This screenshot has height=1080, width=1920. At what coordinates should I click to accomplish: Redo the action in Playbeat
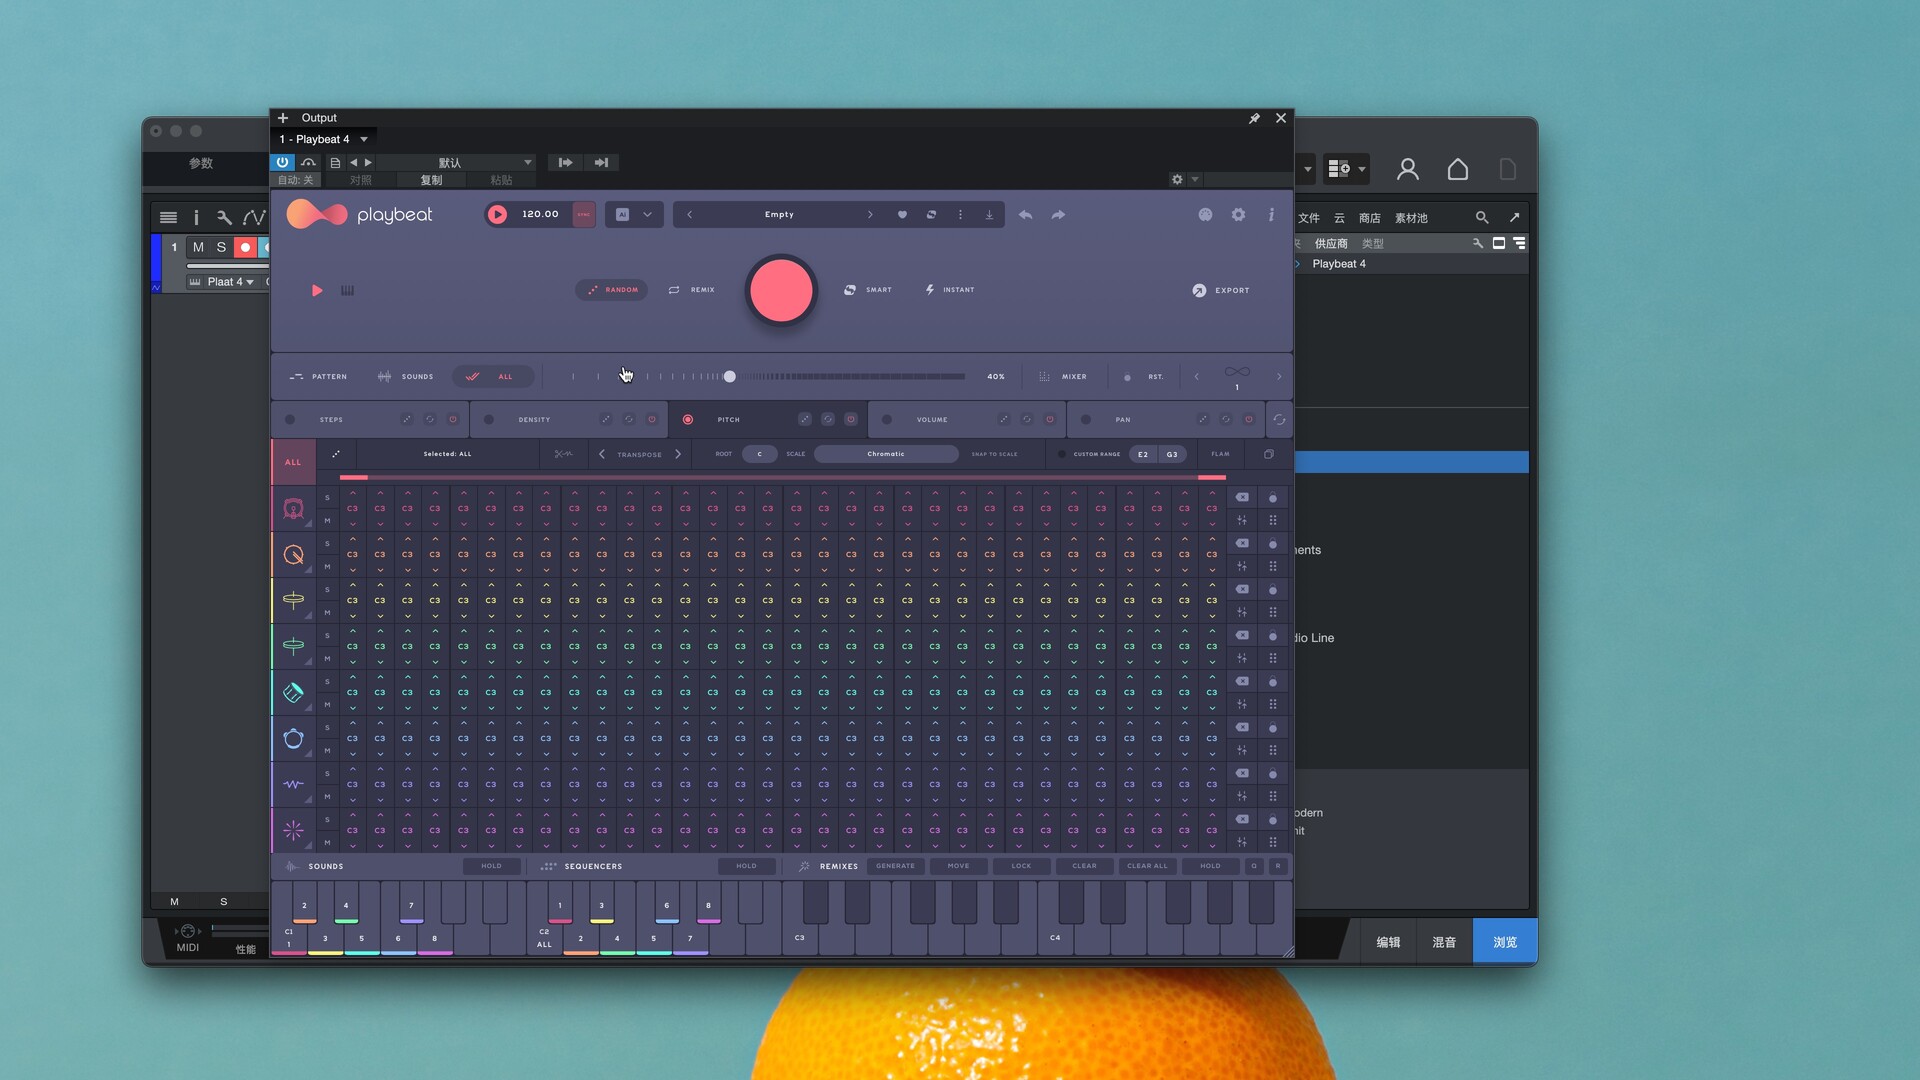tap(1058, 214)
